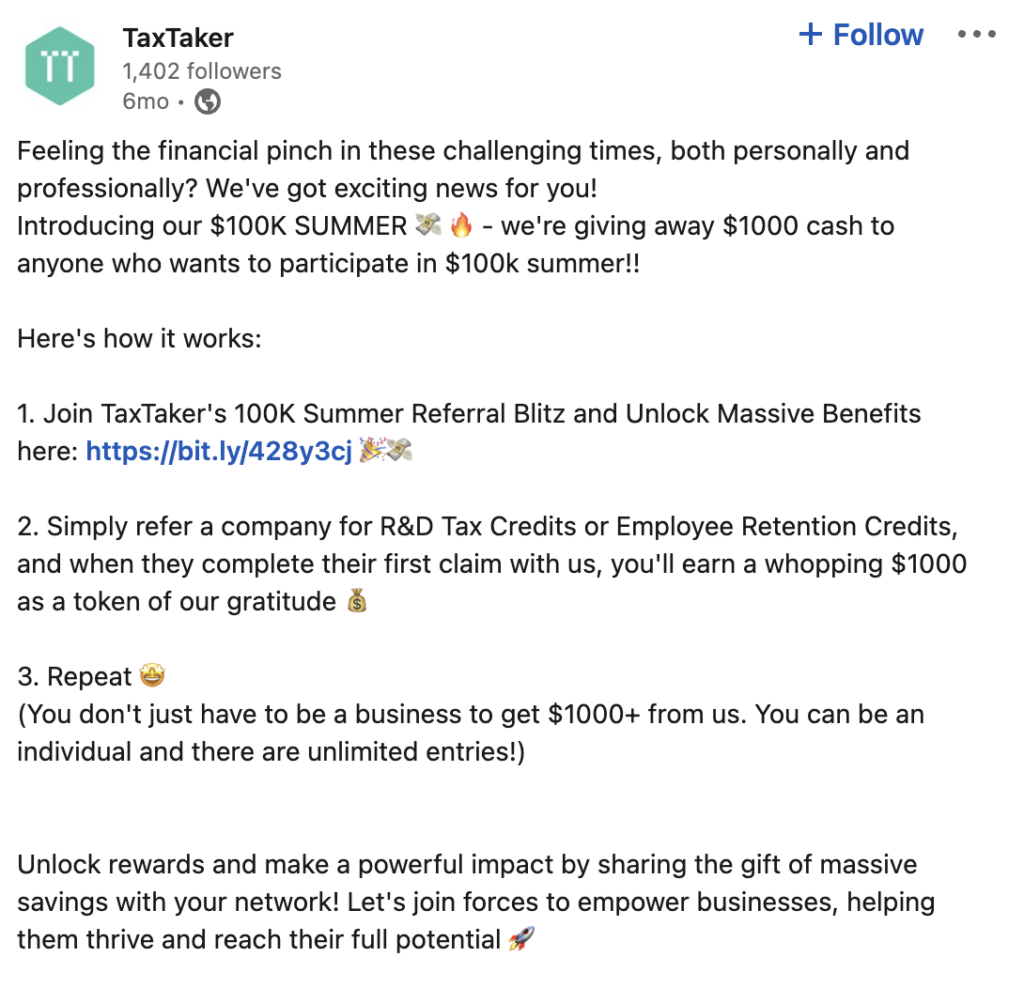Click the "Feeling the financial pinch" opening sentence
This screenshot has width=1024, height=1003.
coord(463,169)
